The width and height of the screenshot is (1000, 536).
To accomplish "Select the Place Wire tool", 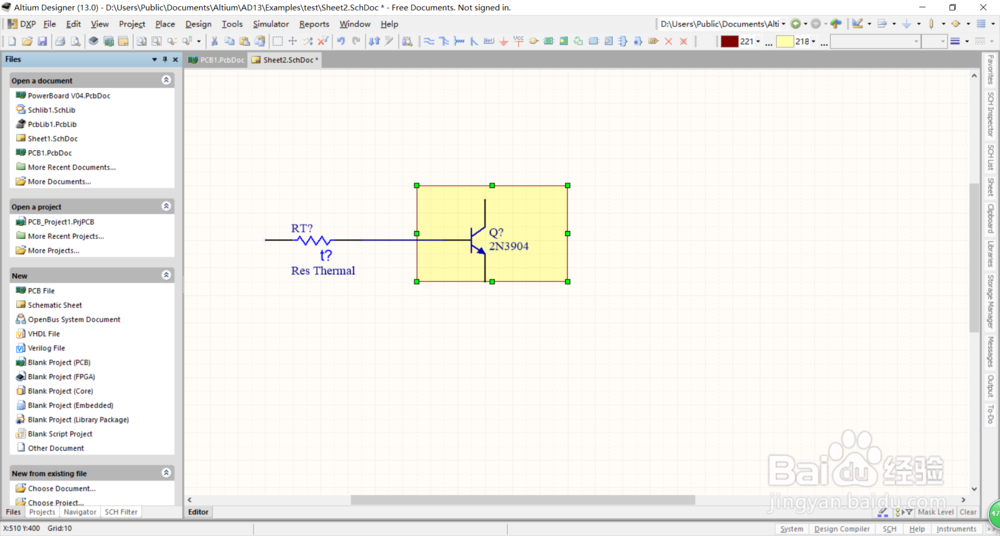I will tap(429, 41).
